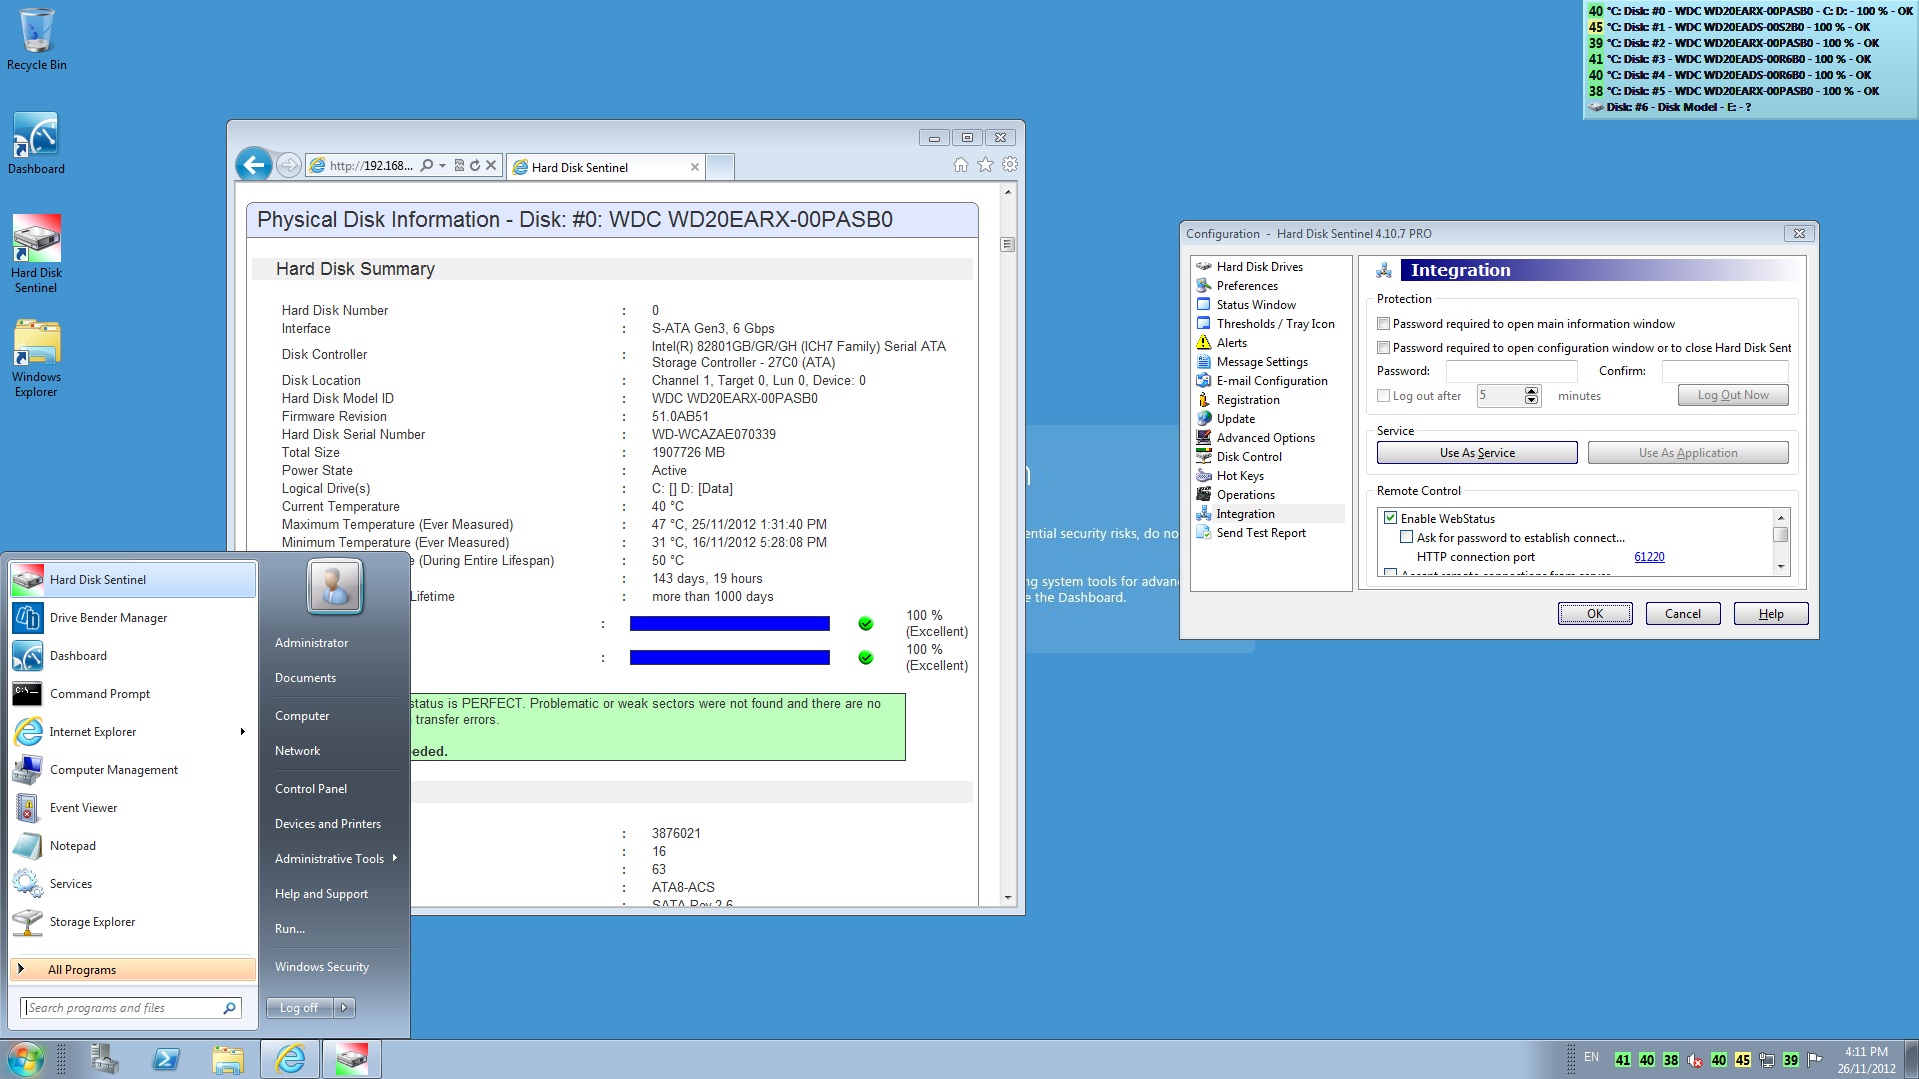This screenshot has width=1919, height=1079.
Task: Refresh the Hard Disk Sentinel web page
Action: point(475,165)
